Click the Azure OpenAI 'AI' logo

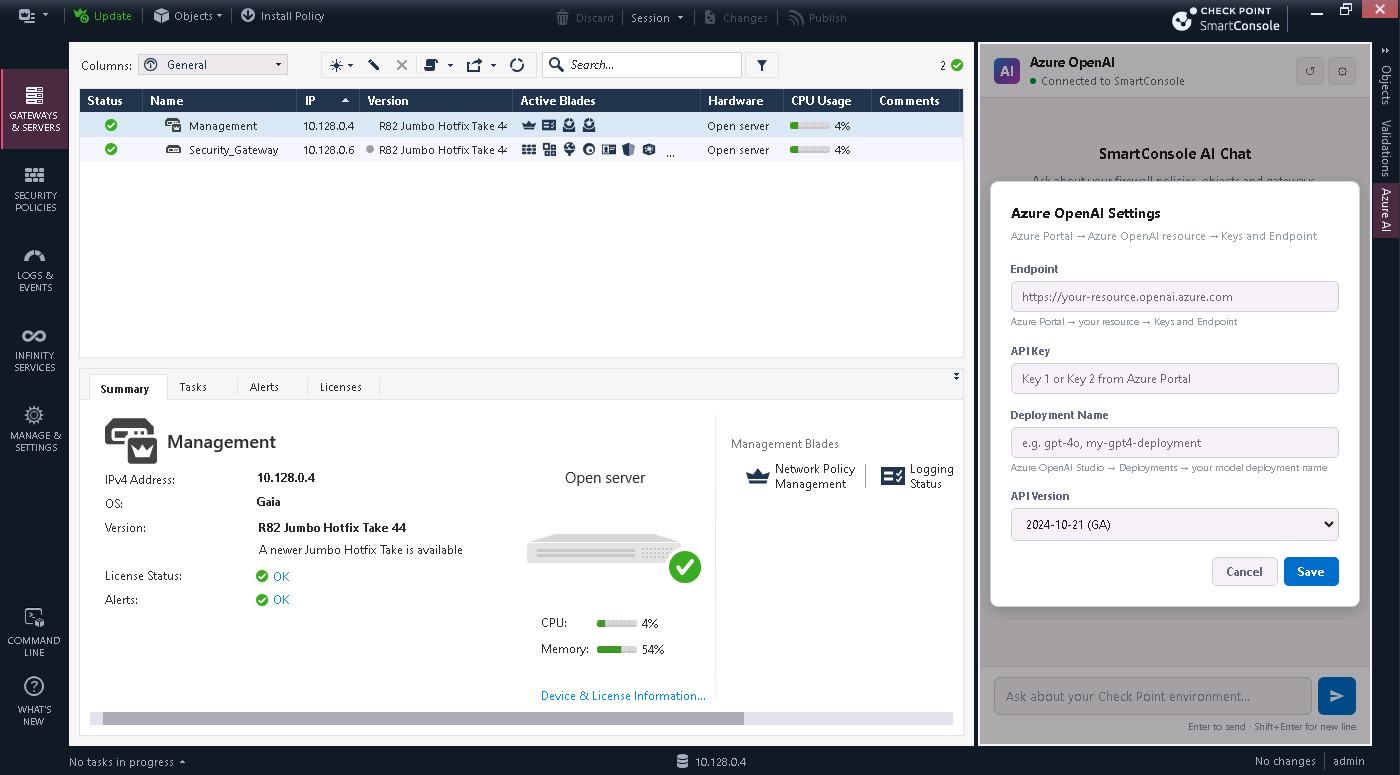(1007, 71)
